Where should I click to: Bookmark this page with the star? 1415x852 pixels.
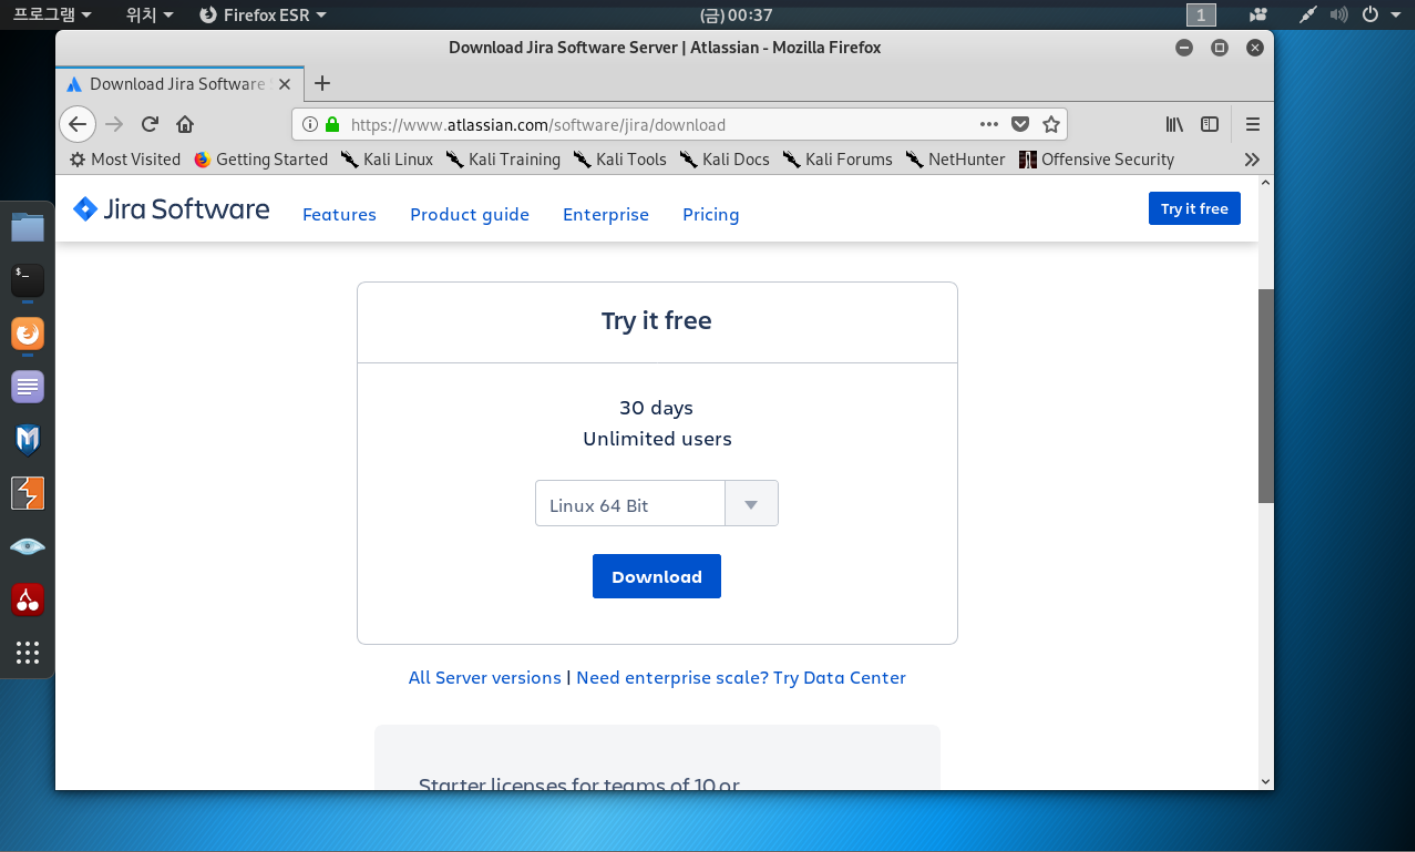(1051, 124)
